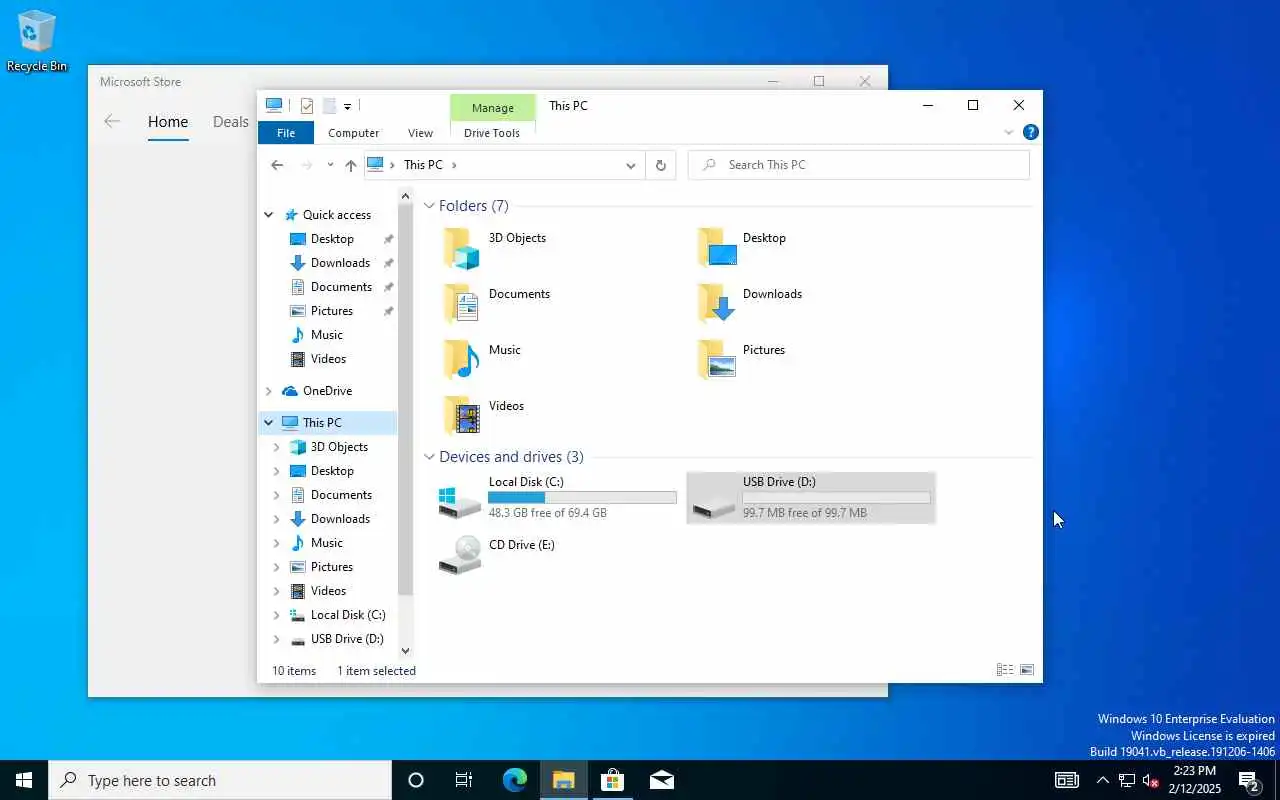
Task: Select Local Disk (C:) drive in main pane
Action: pyautogui.click(x=558, y=497)
